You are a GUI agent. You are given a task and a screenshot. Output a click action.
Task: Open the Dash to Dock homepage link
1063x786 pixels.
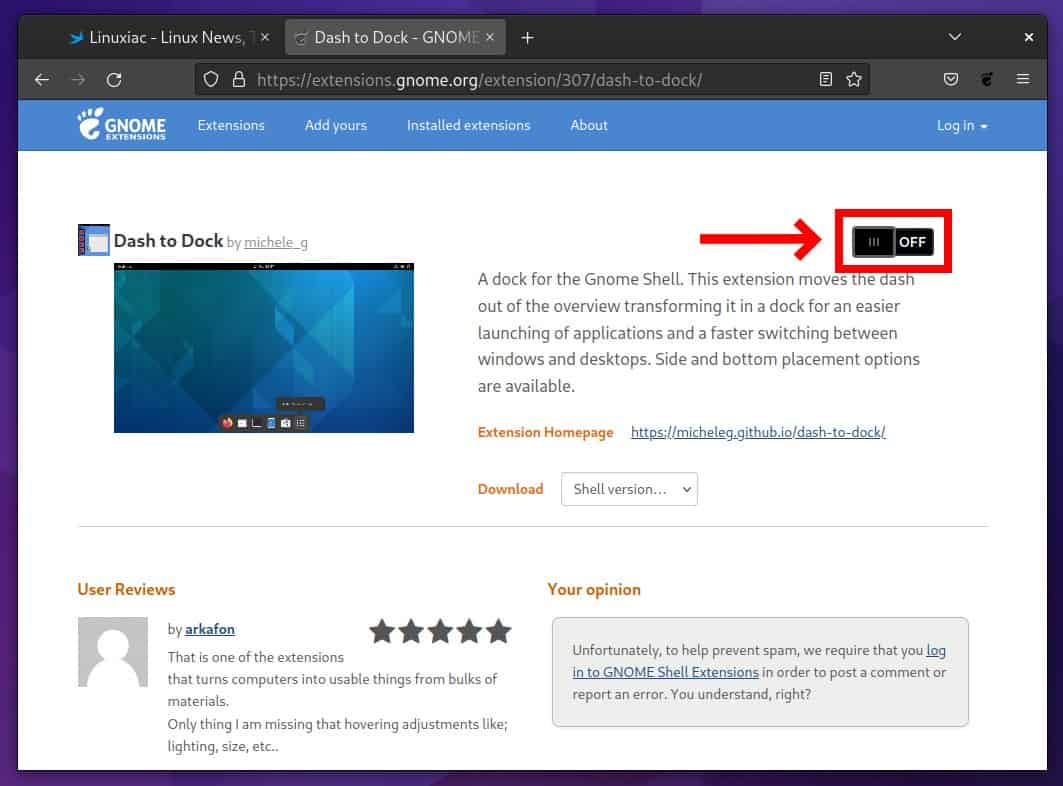coord(757,432)
